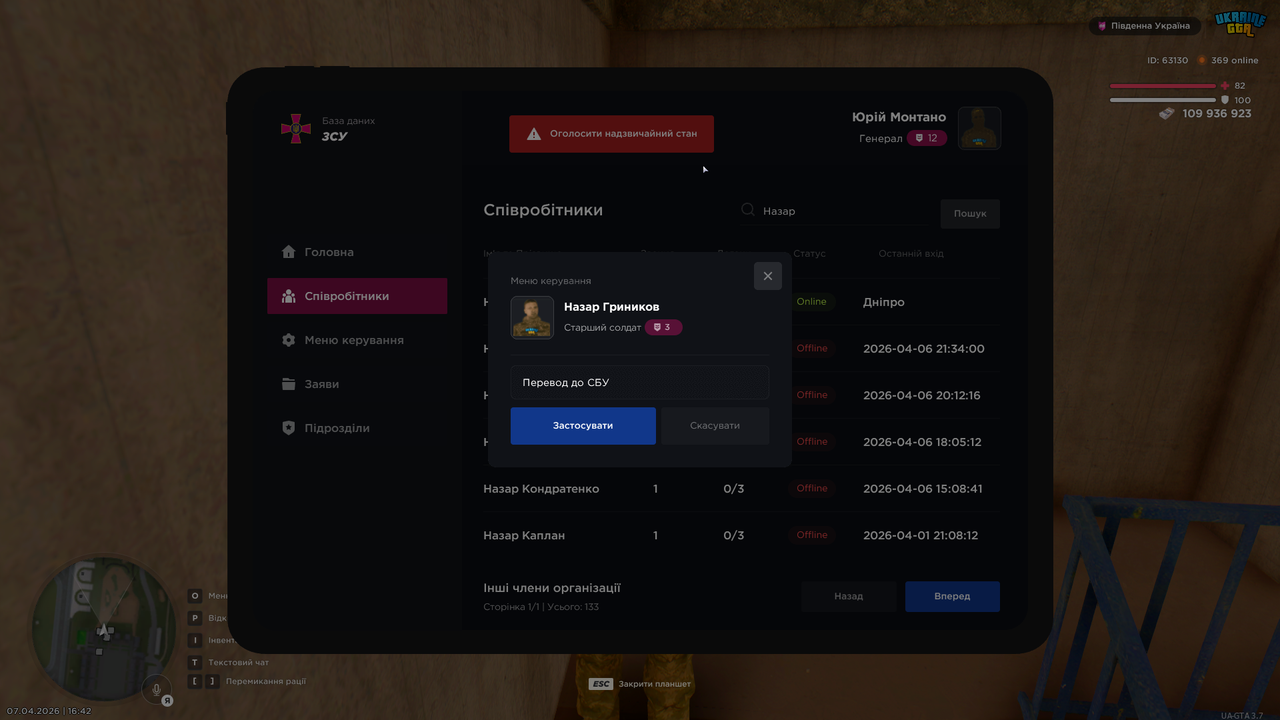Click the O key hint icon
The height and width of the screenshot is (720, 1280).
tap(195, 596)
